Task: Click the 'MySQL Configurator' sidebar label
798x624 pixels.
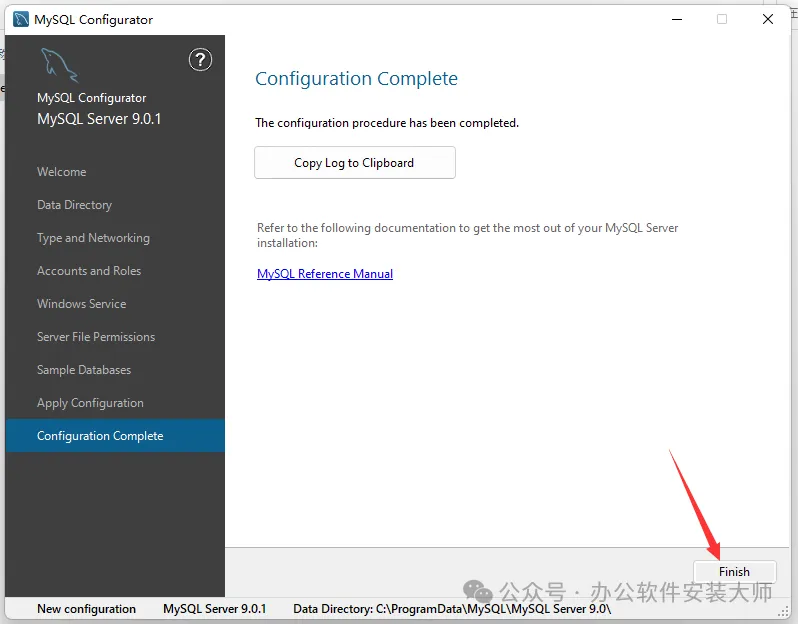Action: point(92,98)
